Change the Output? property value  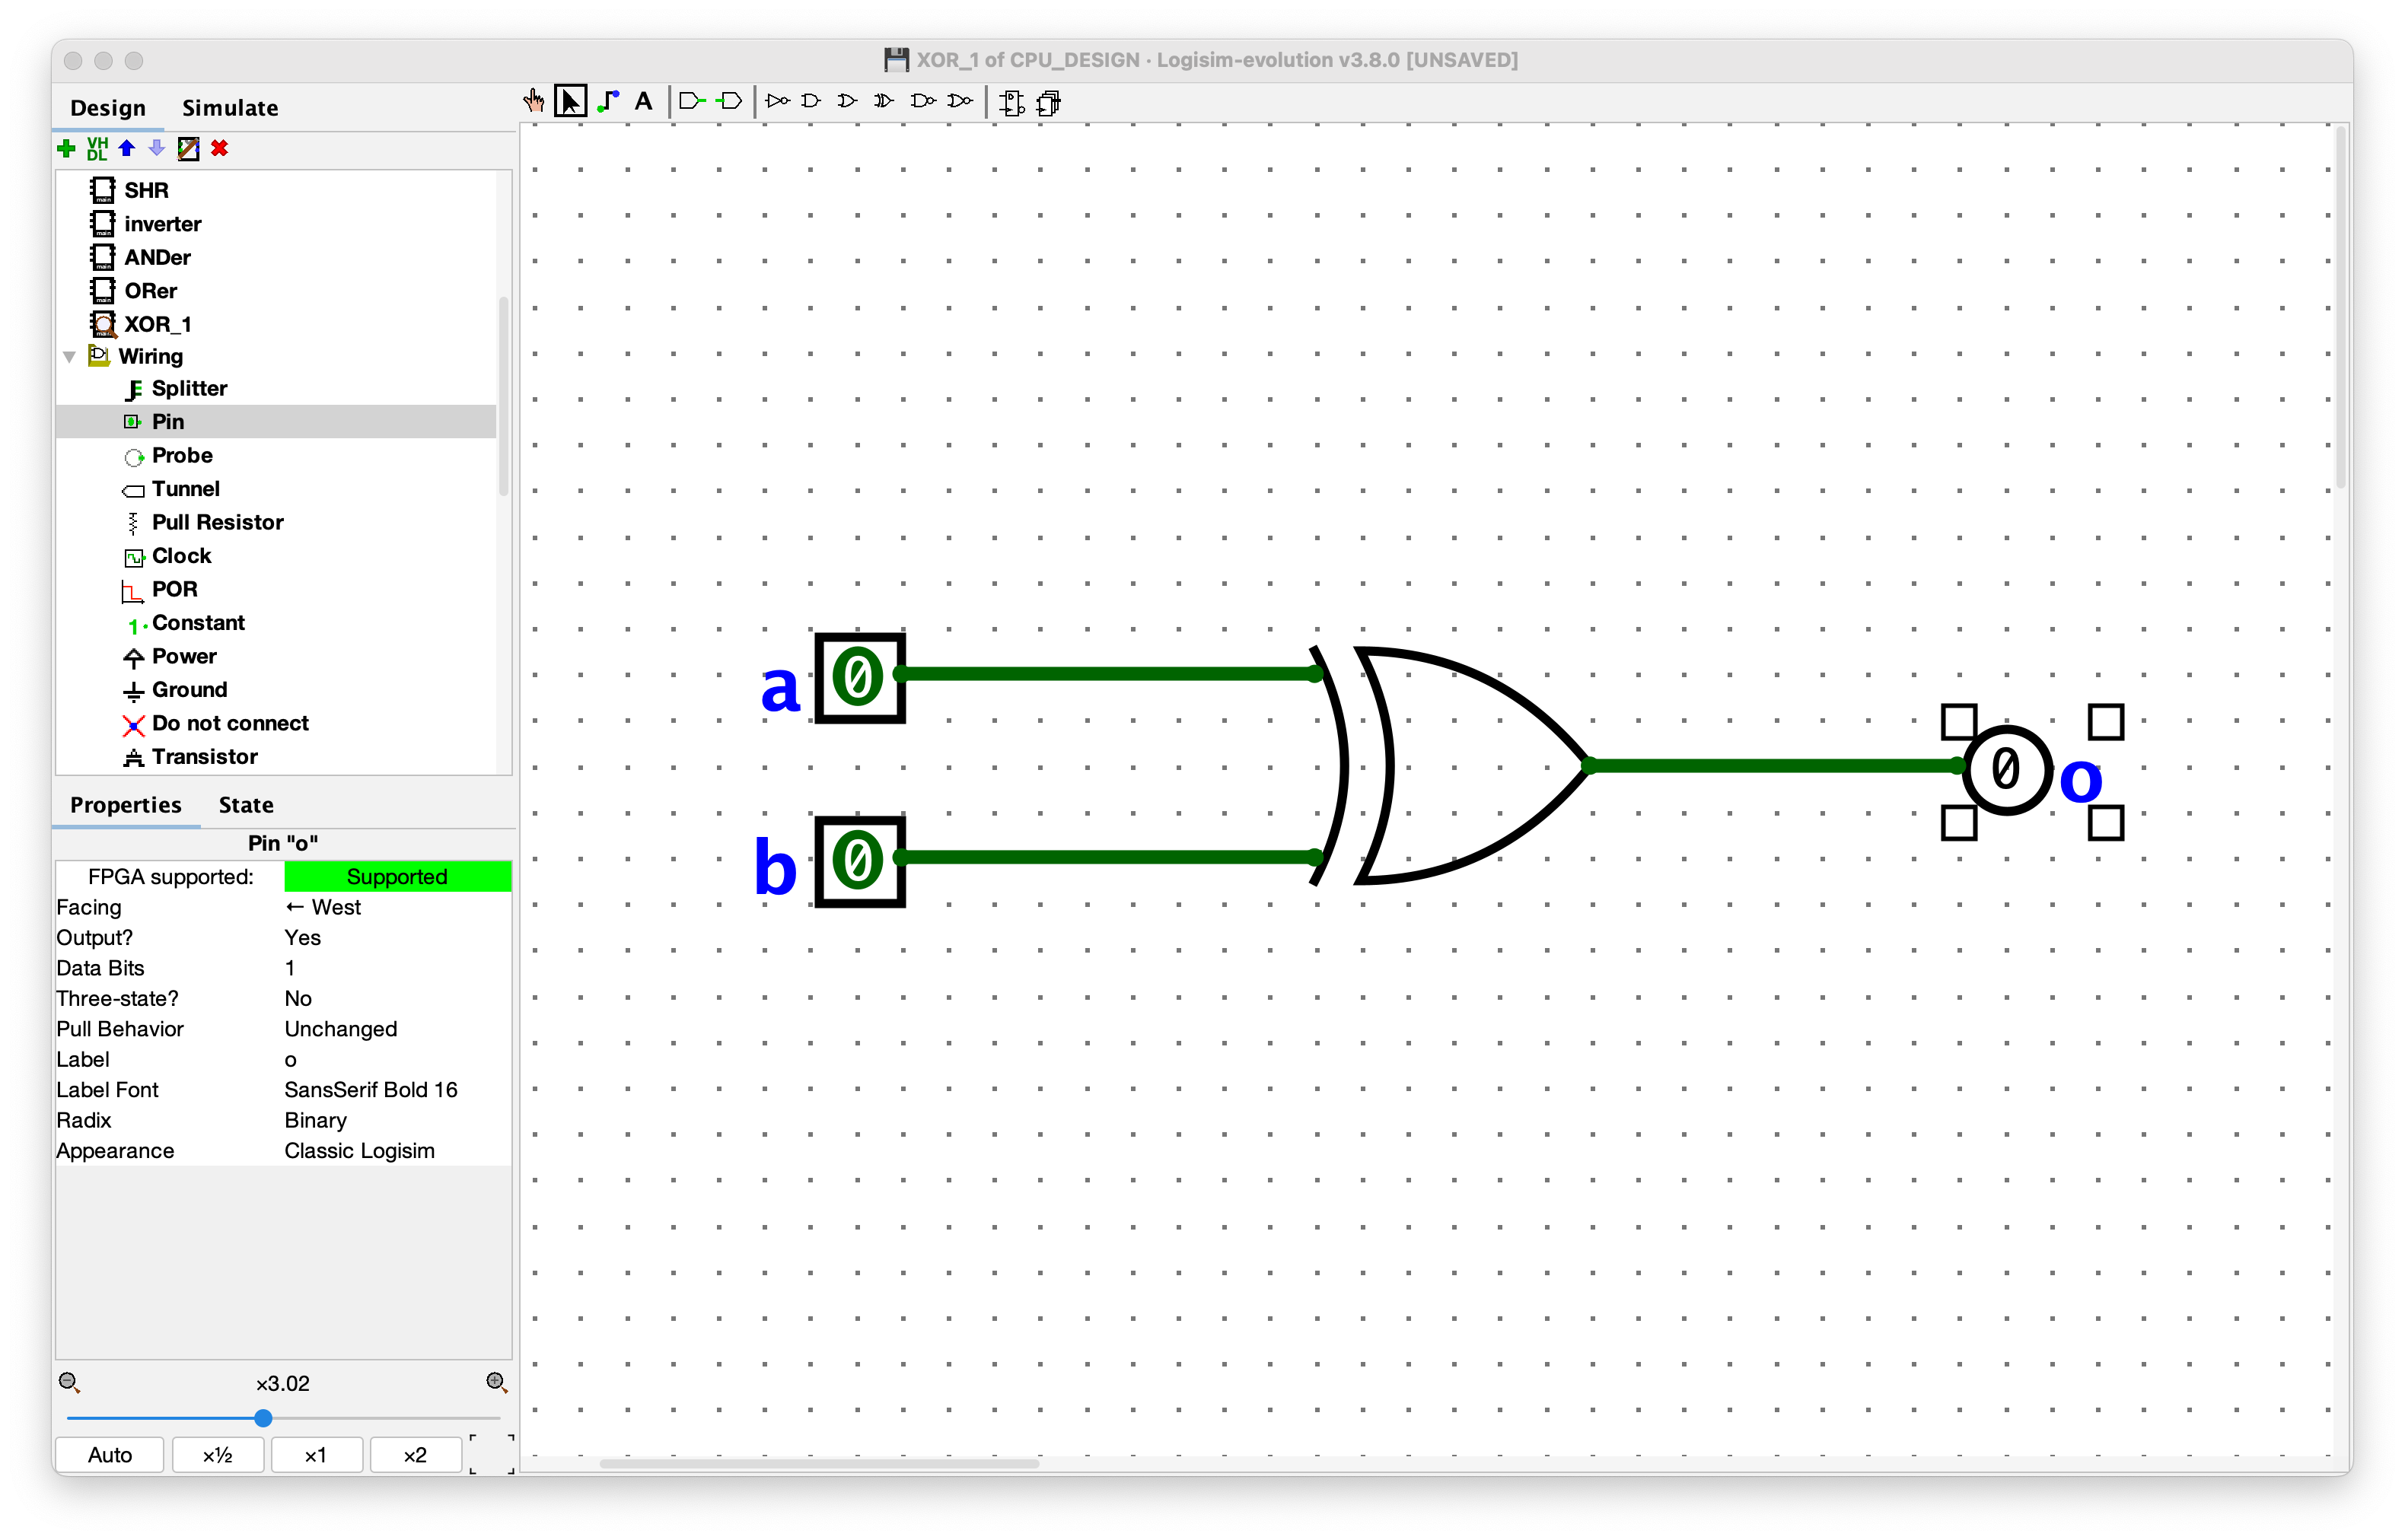(x=397, y=938)
